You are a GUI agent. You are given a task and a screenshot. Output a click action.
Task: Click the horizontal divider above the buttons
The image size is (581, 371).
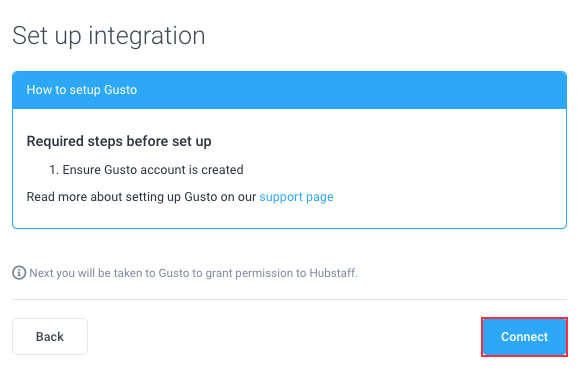click(x=289, y=299)
